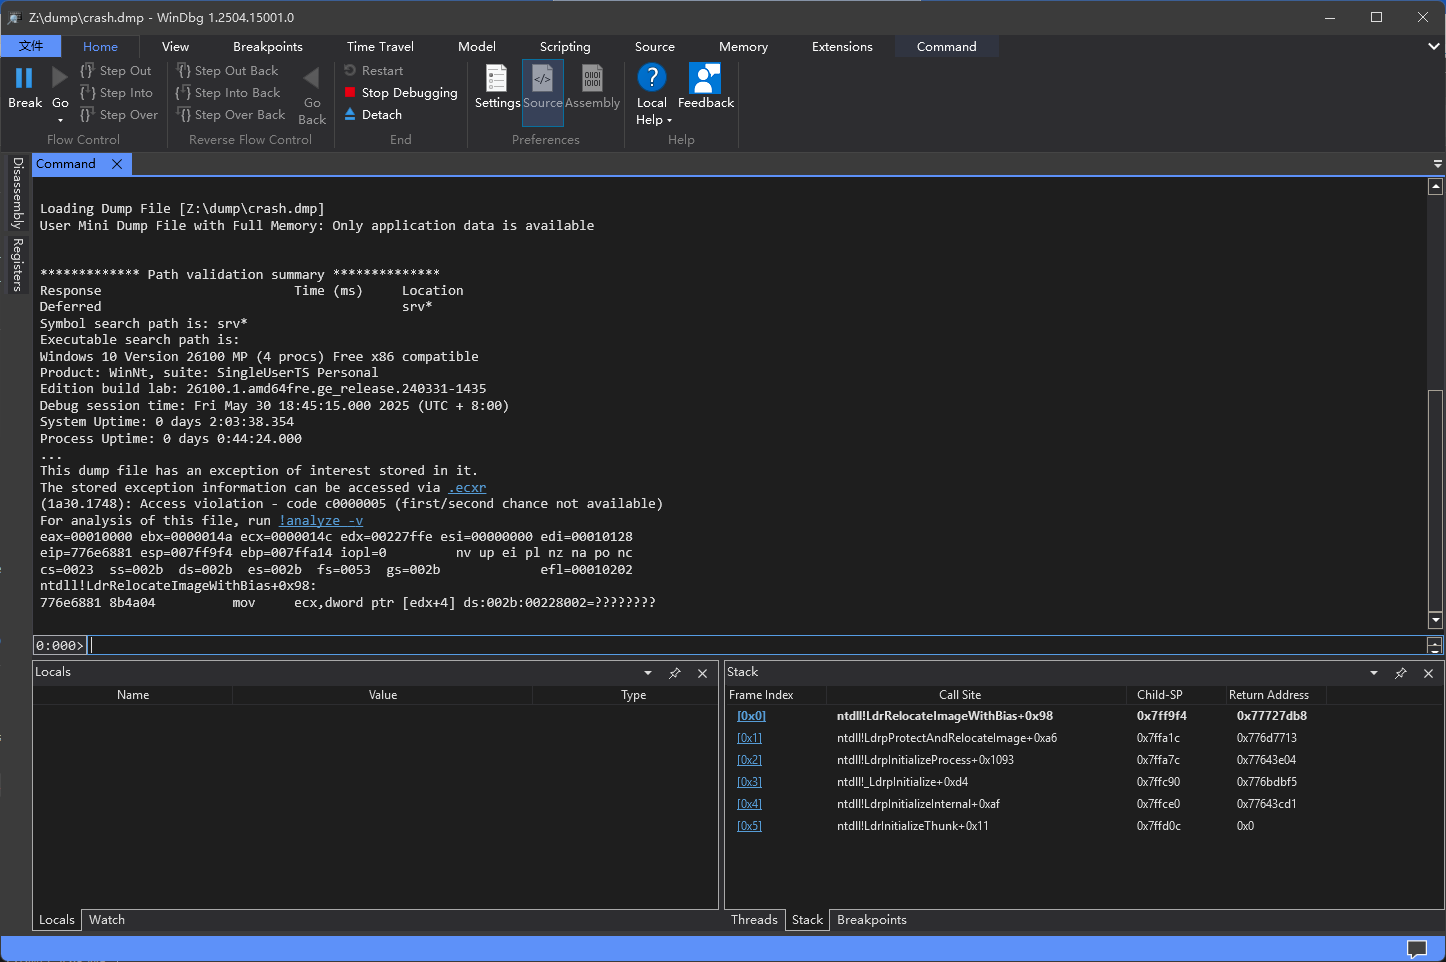
Task: Click Step Into Back
Action: (228, 93)
